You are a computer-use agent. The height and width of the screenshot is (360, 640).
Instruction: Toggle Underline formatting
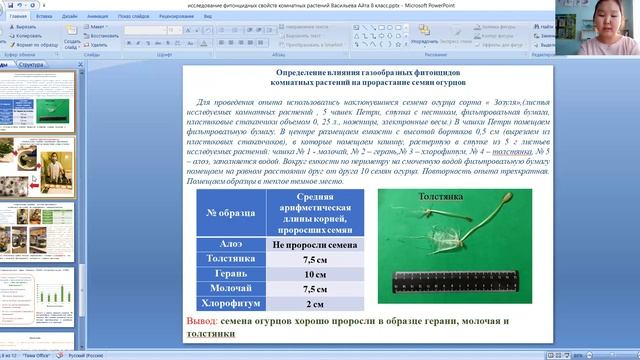(x=147, y=43)
